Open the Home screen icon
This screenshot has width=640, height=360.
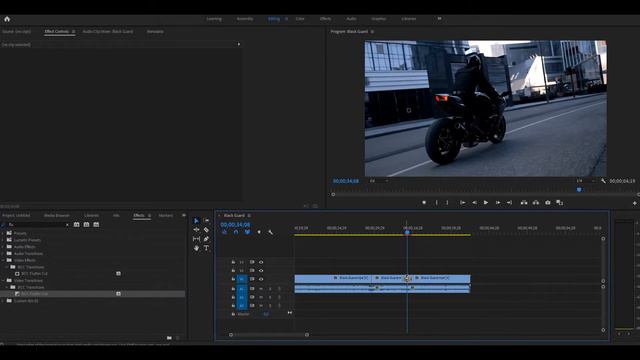coord(7,19)
